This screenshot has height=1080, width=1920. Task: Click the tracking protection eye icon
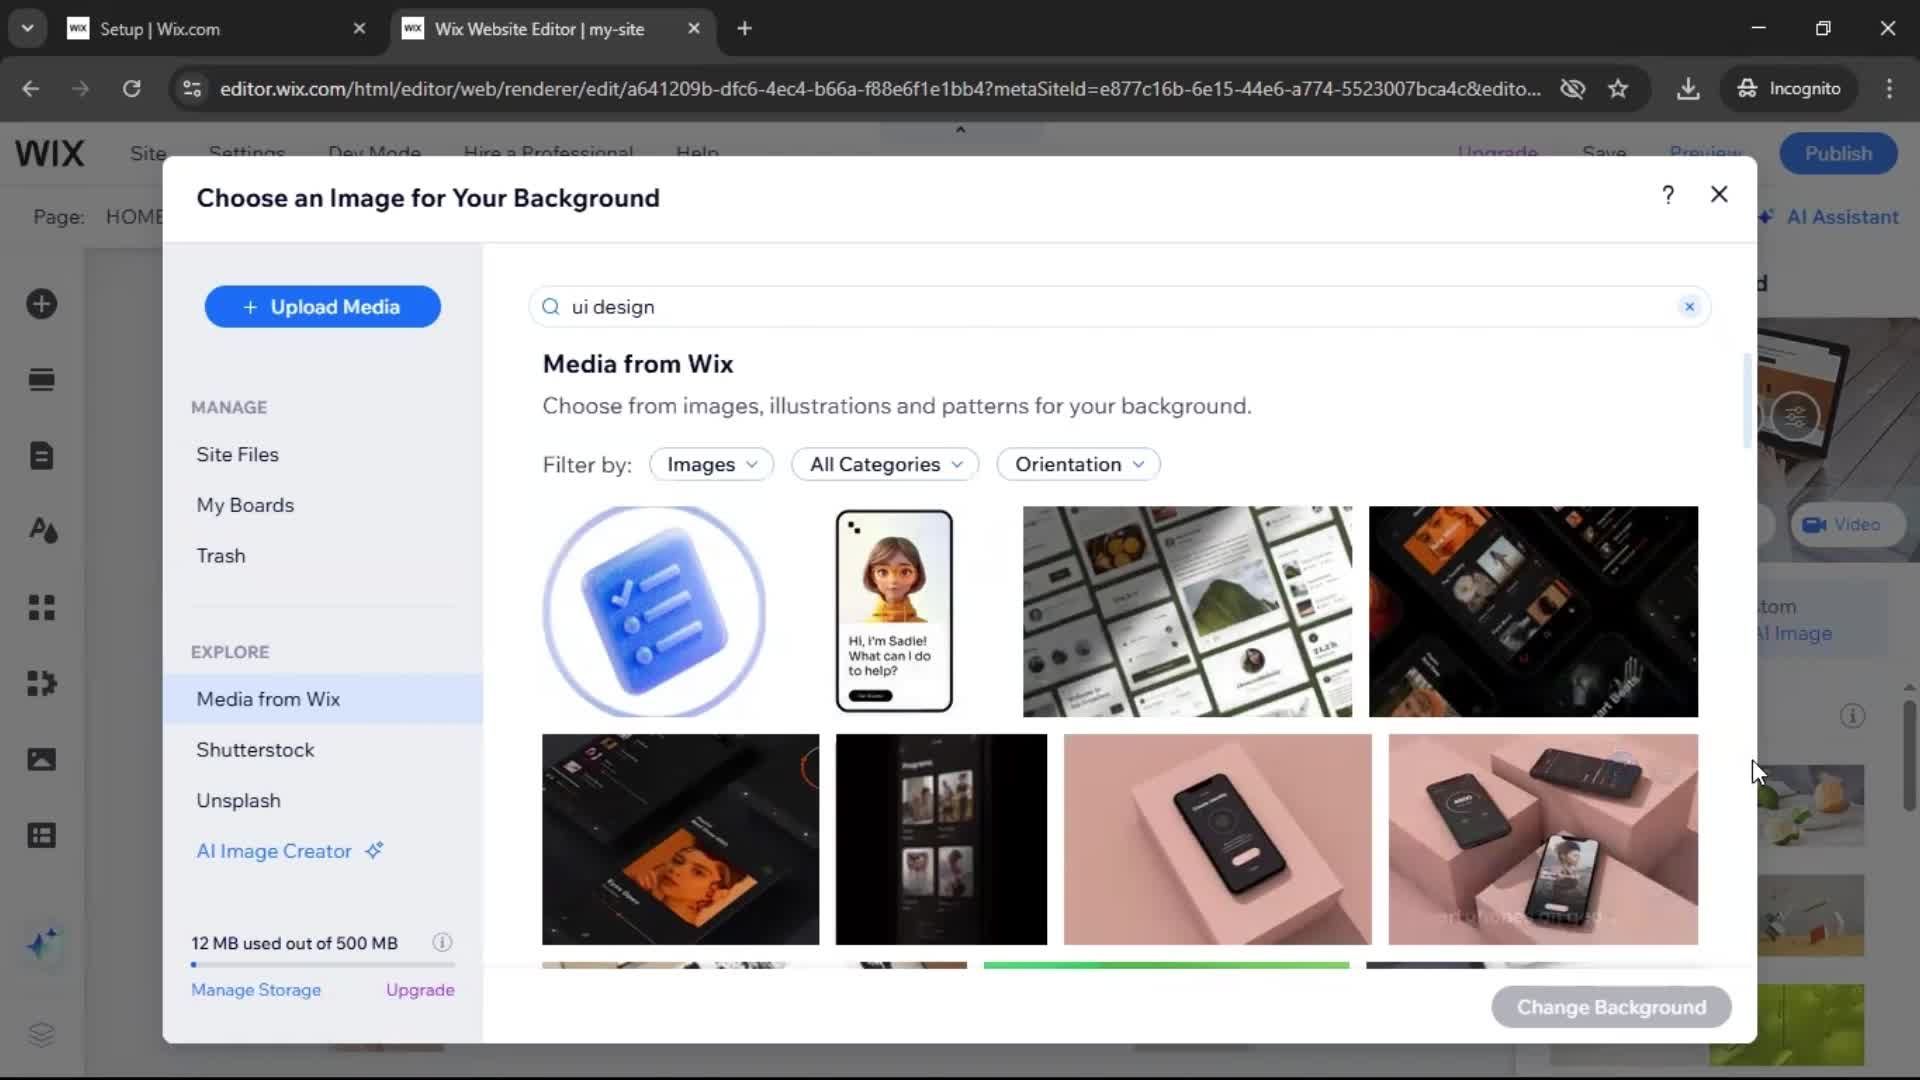pos(1572,88)
